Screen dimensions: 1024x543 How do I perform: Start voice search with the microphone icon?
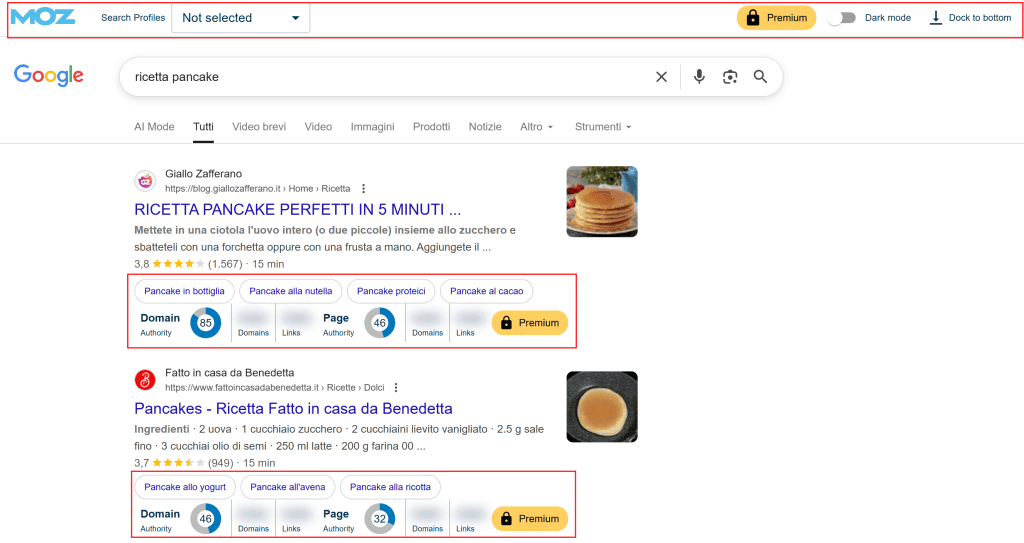(x=699, y=76)
